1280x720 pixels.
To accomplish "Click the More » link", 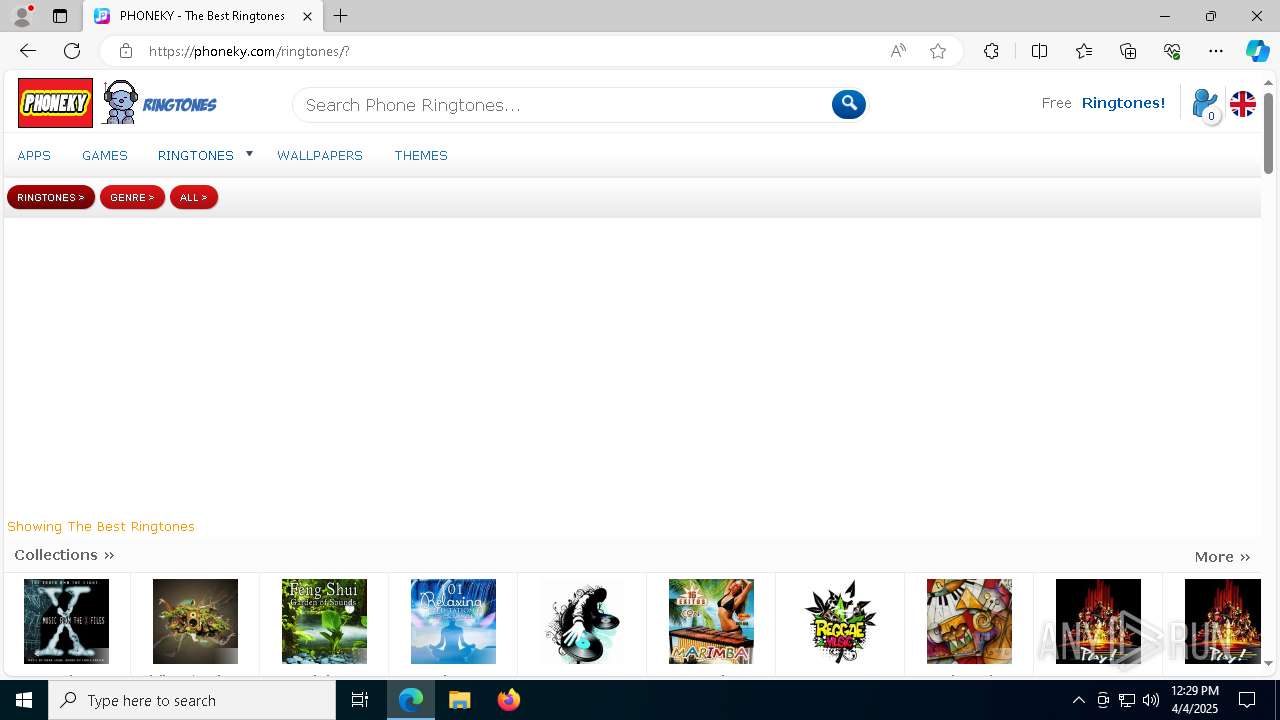I will (1222, 557).
